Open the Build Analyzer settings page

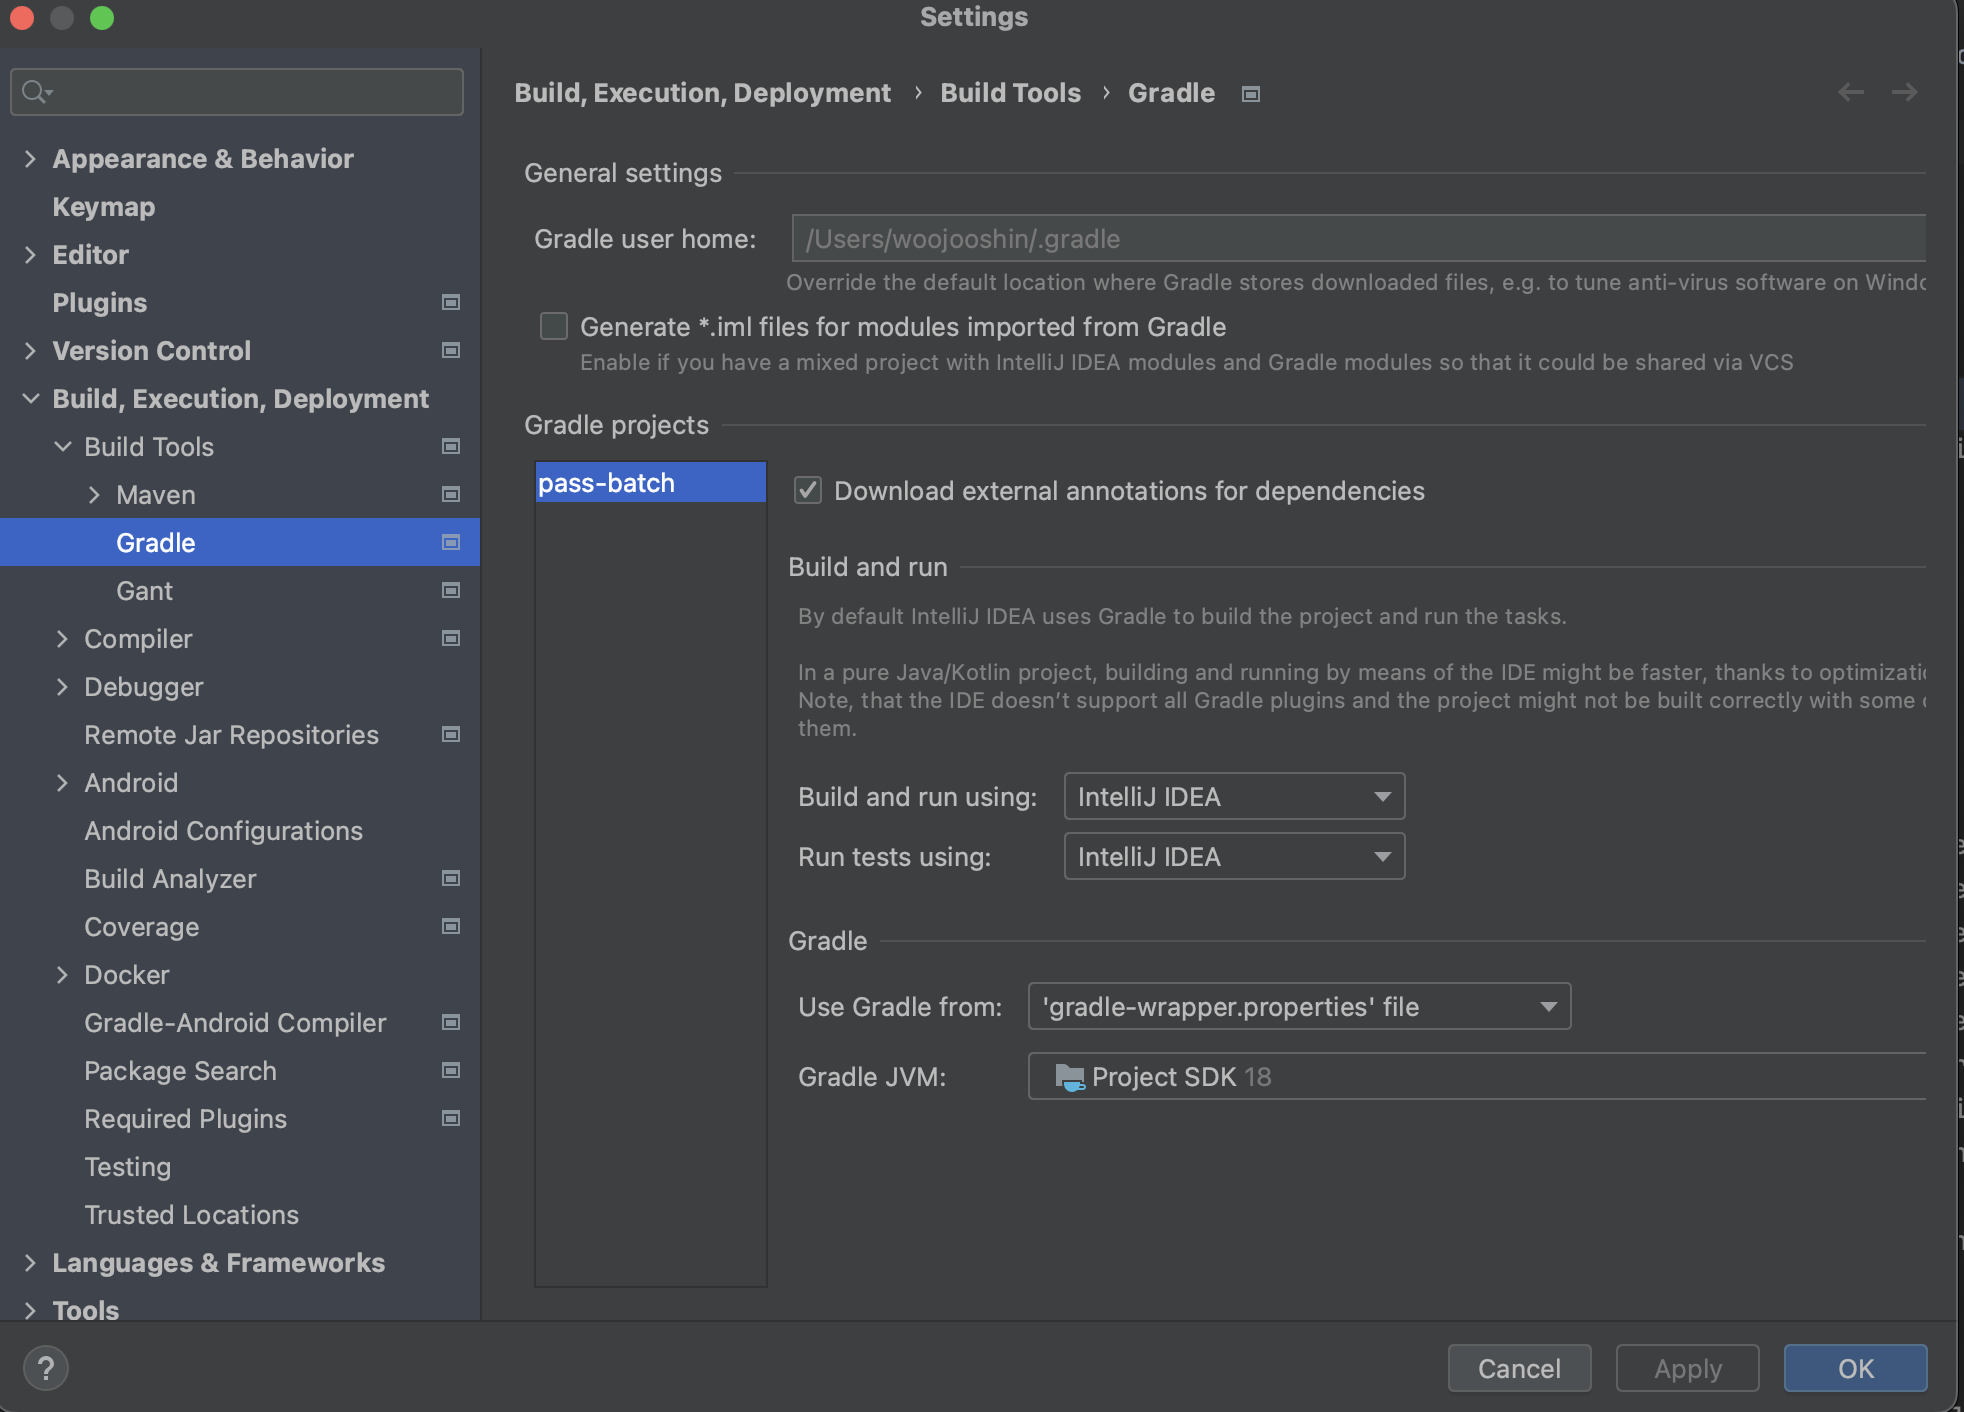(x=171, y=879)
